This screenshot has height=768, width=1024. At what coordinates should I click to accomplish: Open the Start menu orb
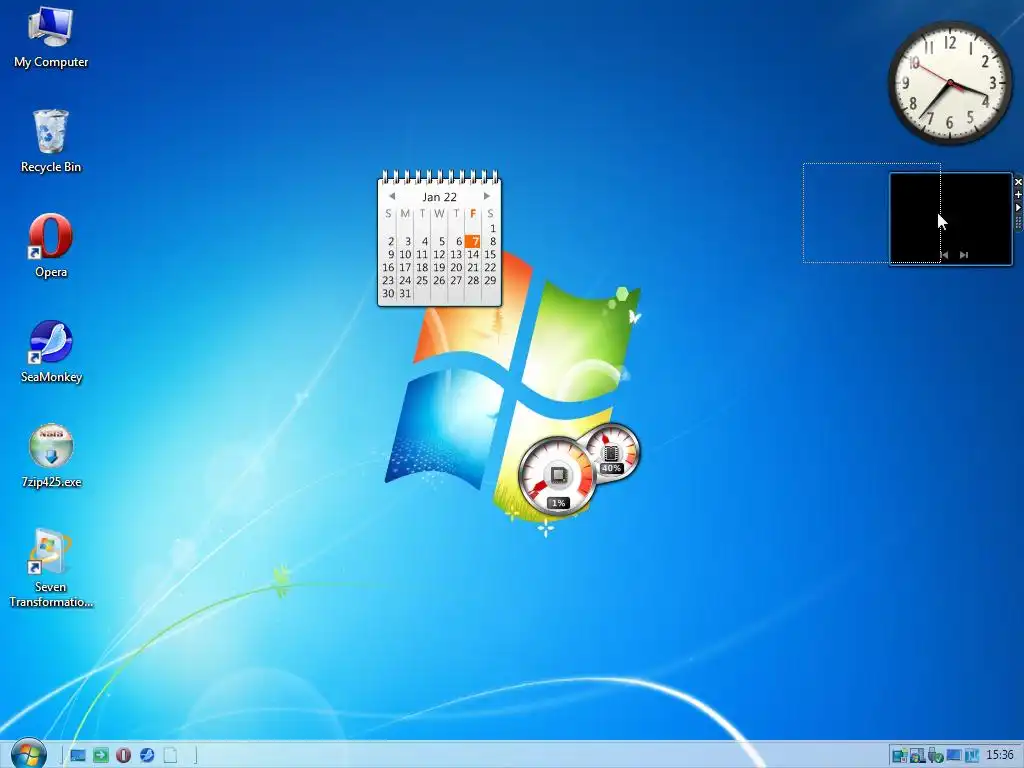[28, 754]
